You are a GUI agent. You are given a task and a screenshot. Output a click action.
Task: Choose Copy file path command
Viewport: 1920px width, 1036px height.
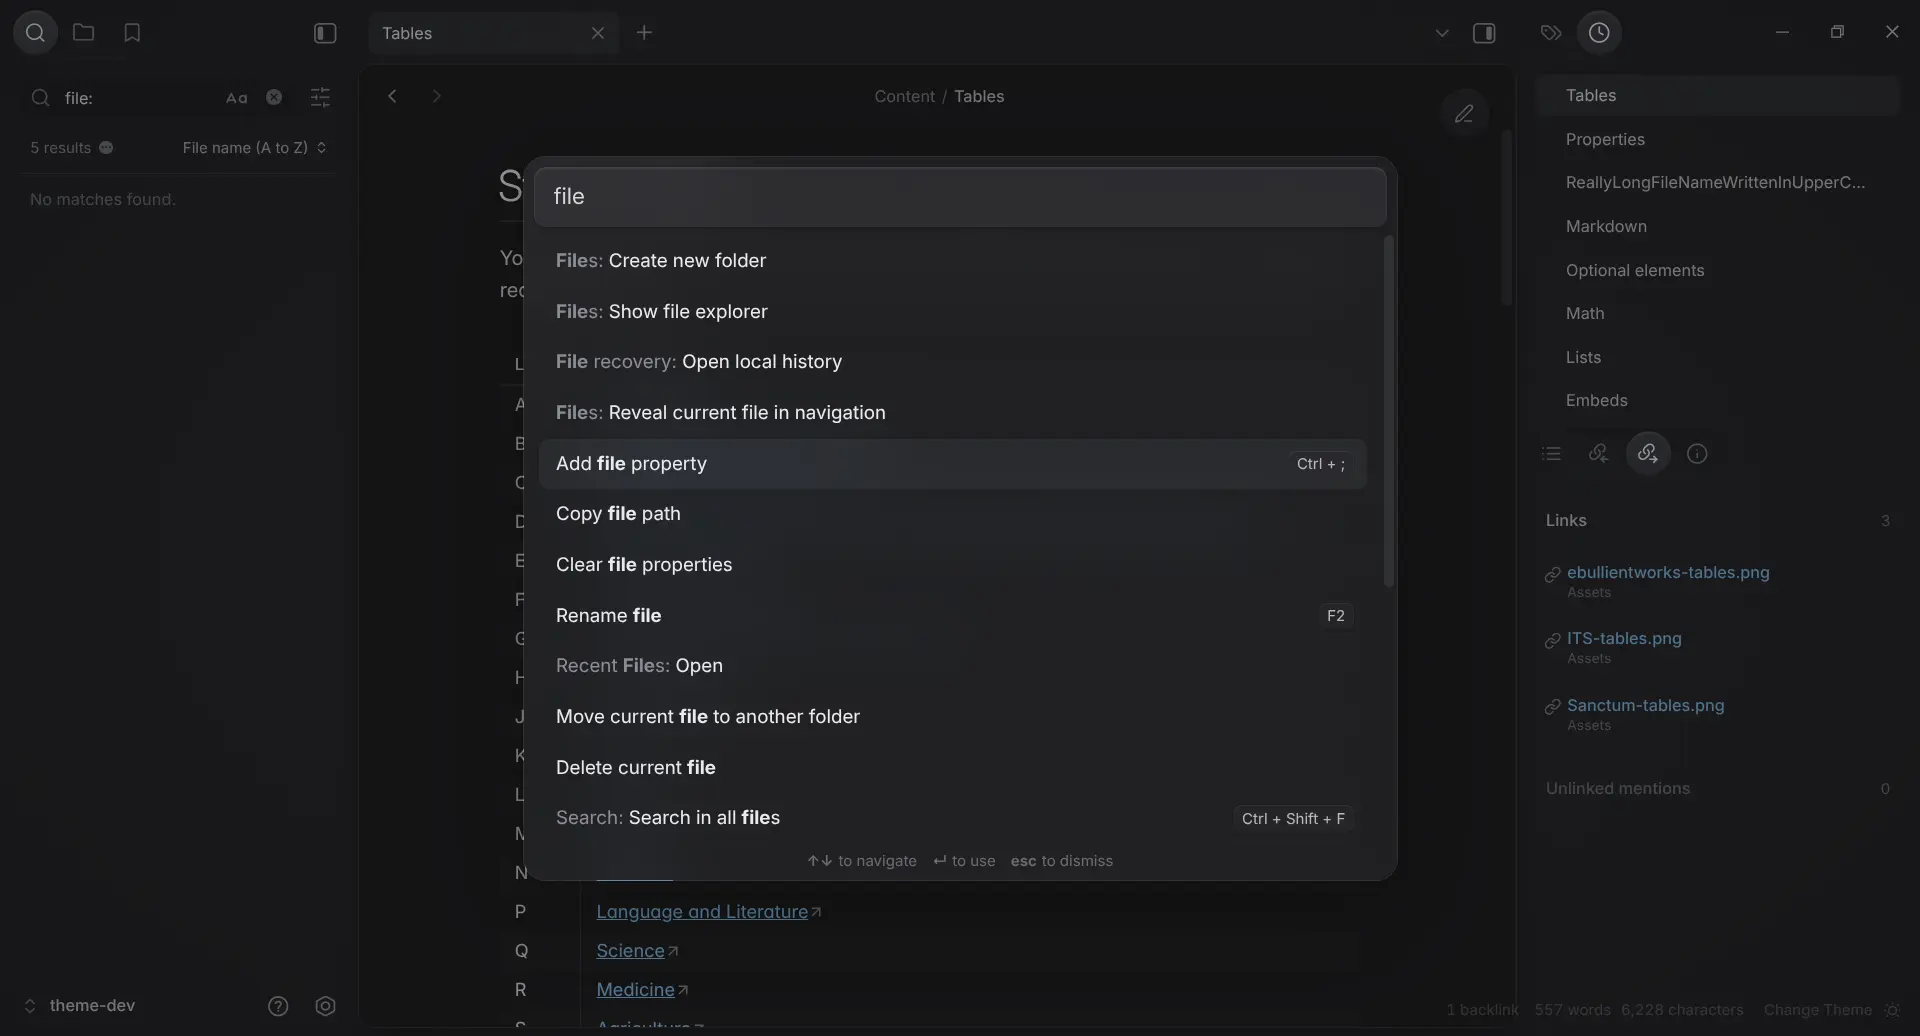(952, 514)
